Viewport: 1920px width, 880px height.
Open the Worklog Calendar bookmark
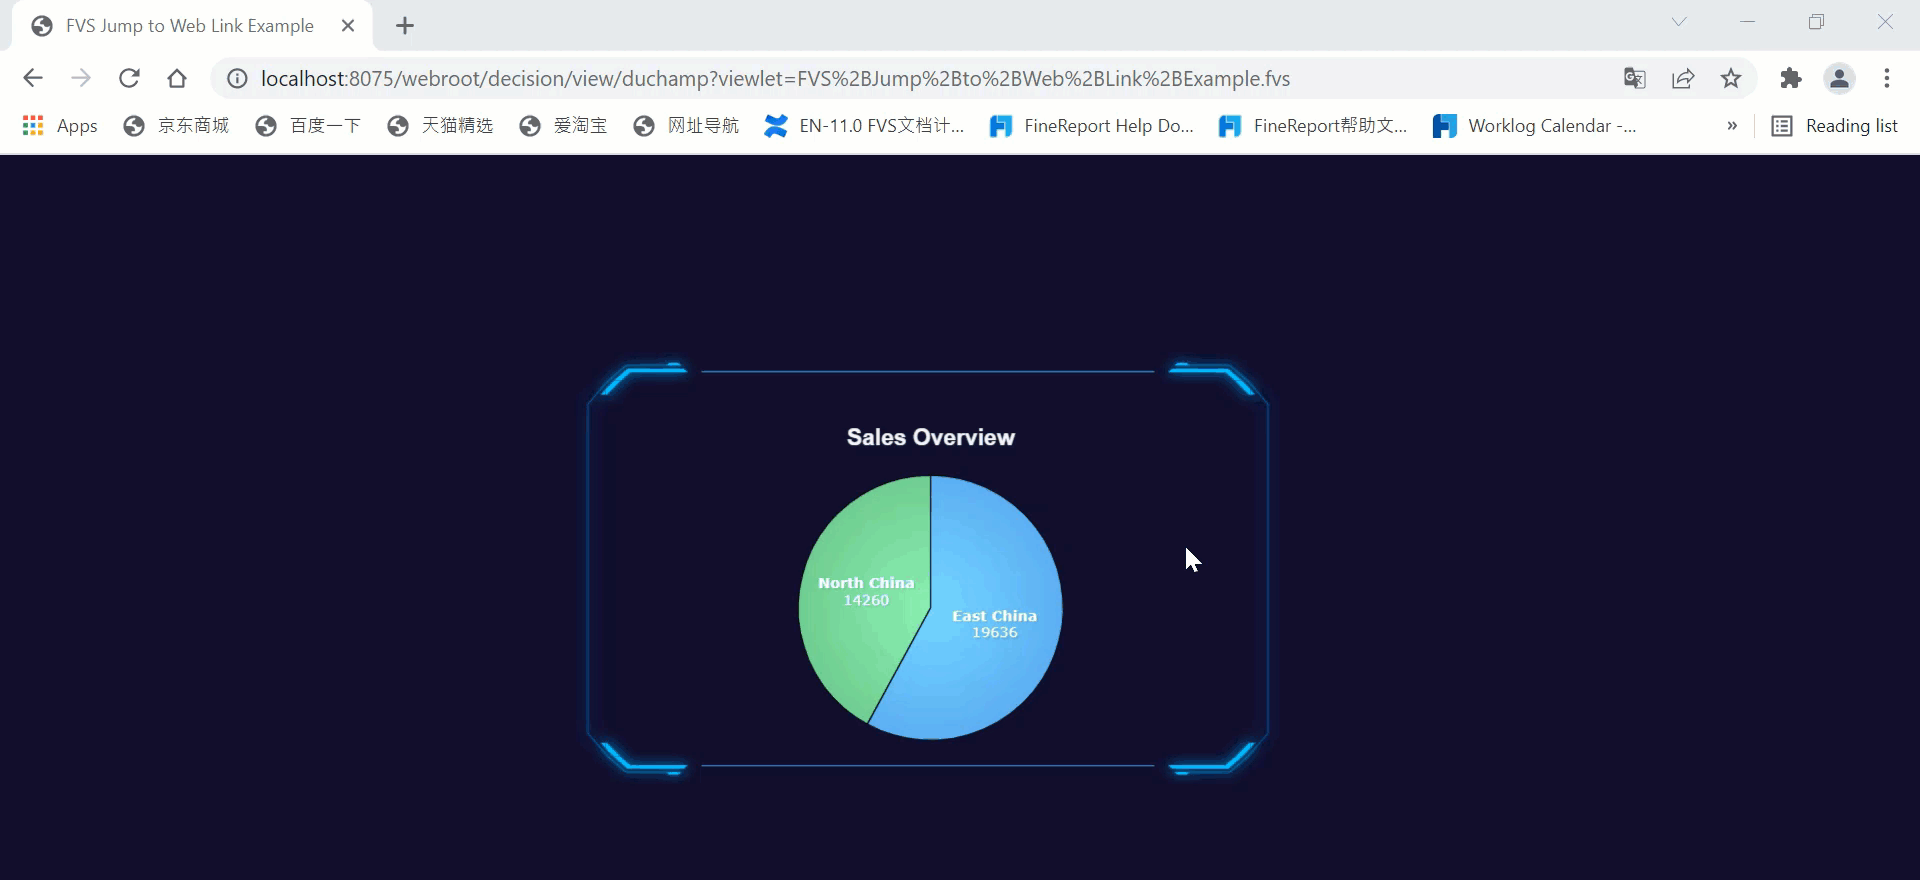(1535, 125)
